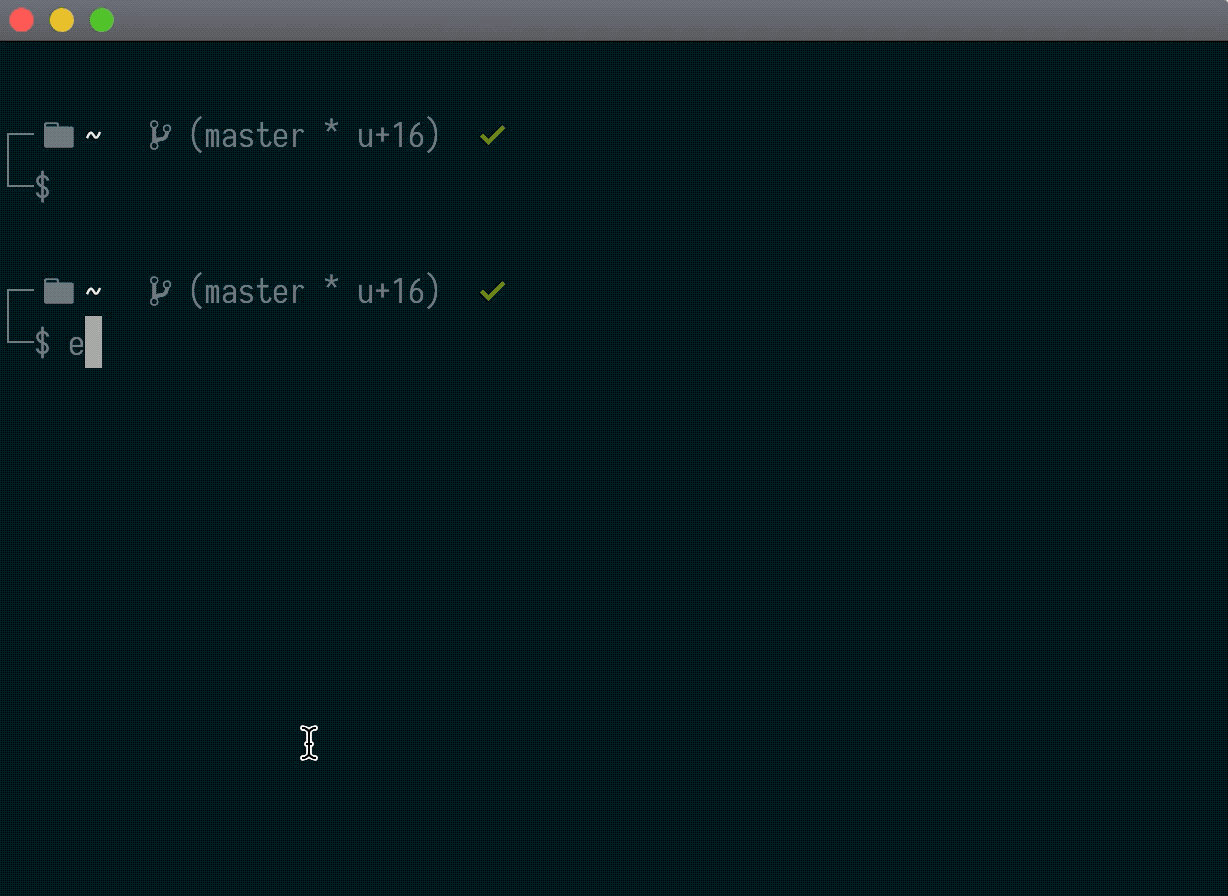Toggle the green checkmark in the second prompt

click(x=491, y=290)
